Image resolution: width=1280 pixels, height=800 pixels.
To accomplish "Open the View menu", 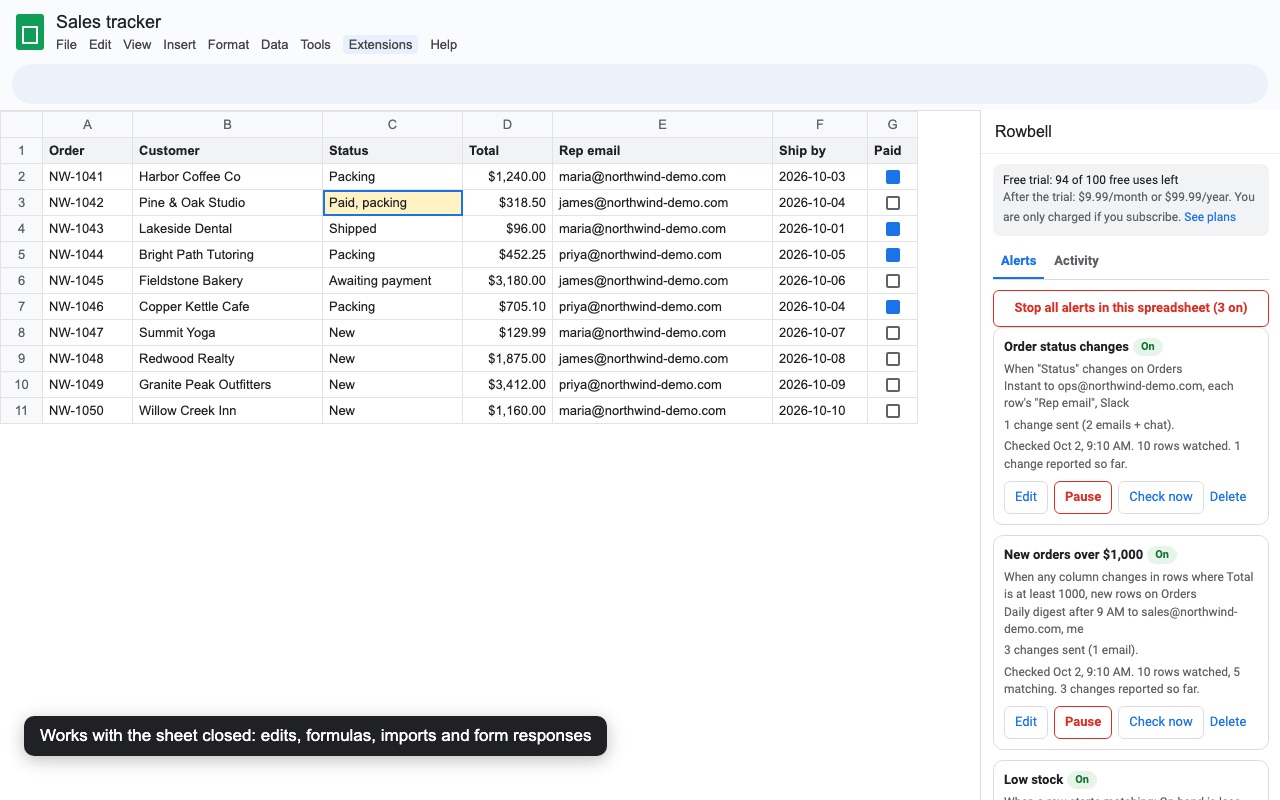I will tap(137, 45).
